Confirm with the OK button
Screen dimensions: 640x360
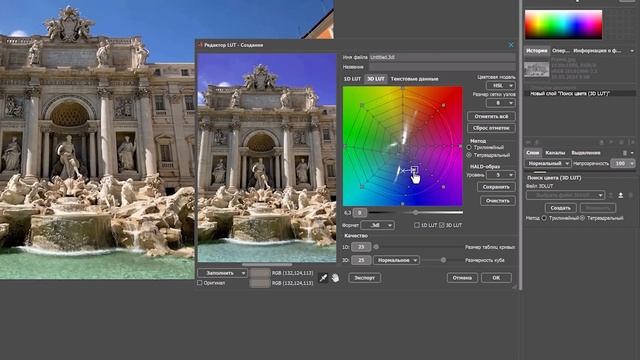(x=496, y=278)
